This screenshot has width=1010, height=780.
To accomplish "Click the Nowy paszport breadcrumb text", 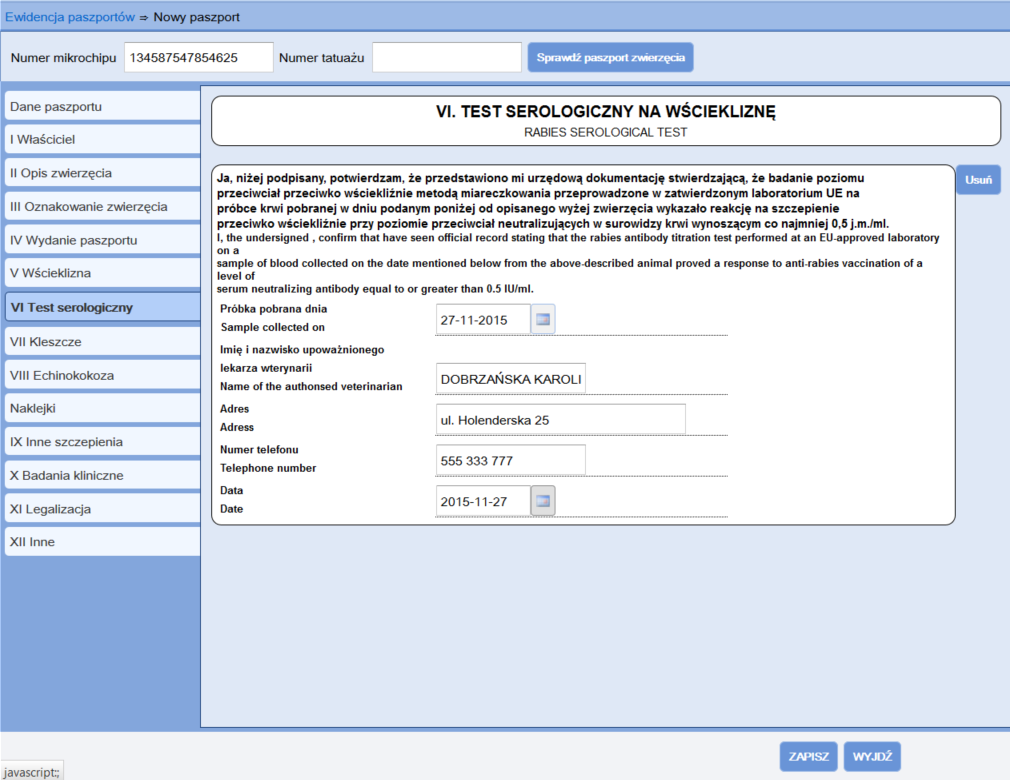I will click(196, 17).
